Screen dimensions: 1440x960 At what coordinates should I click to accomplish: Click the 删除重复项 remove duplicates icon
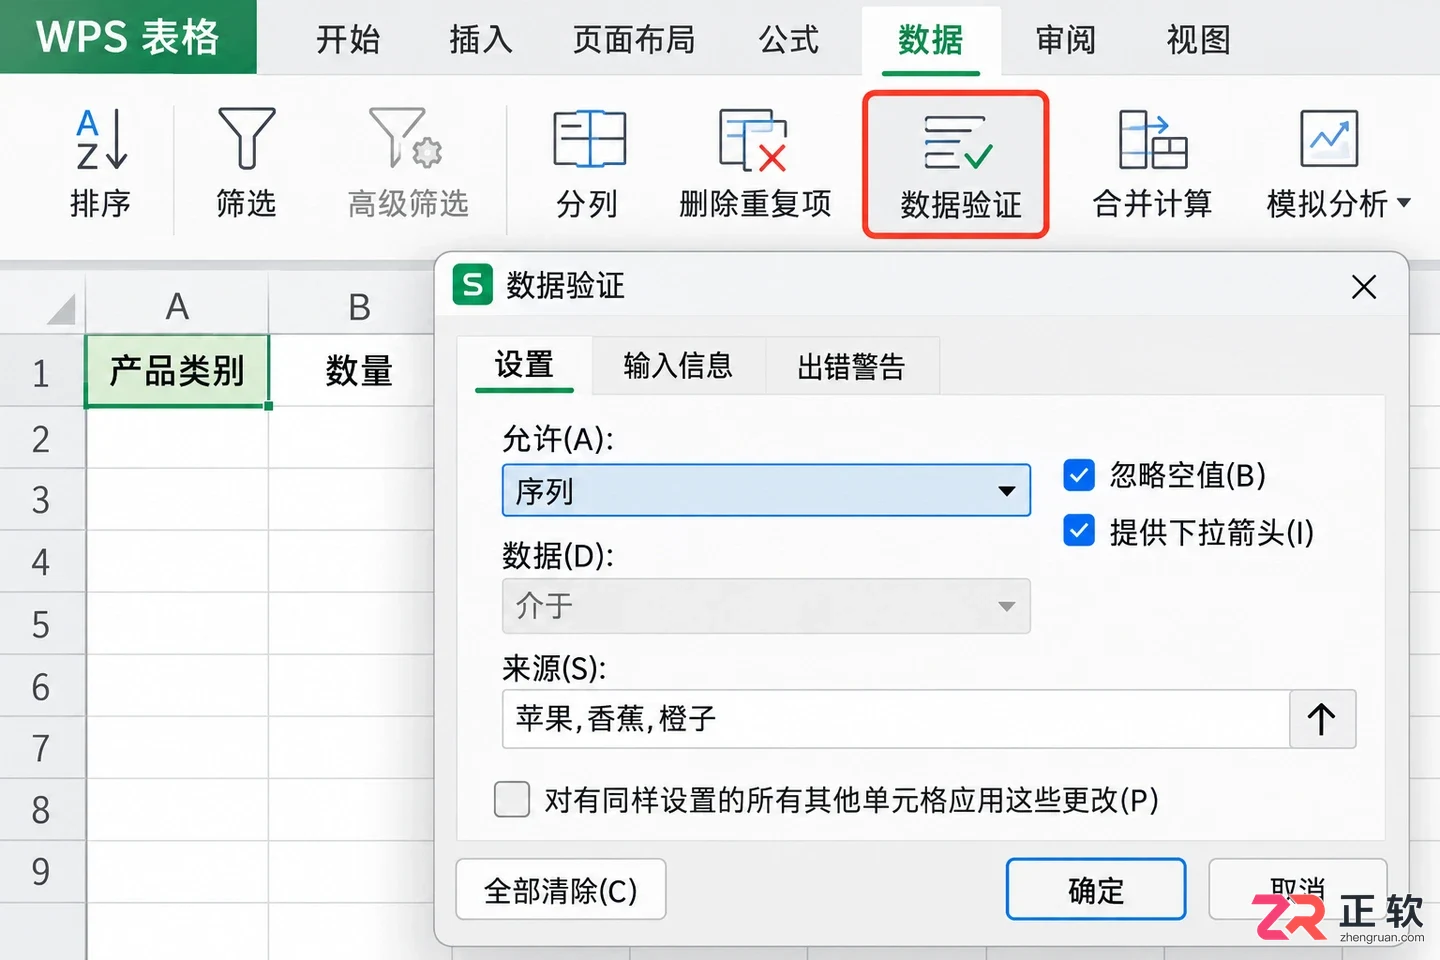pyautogui.click(x=754, y=140)
